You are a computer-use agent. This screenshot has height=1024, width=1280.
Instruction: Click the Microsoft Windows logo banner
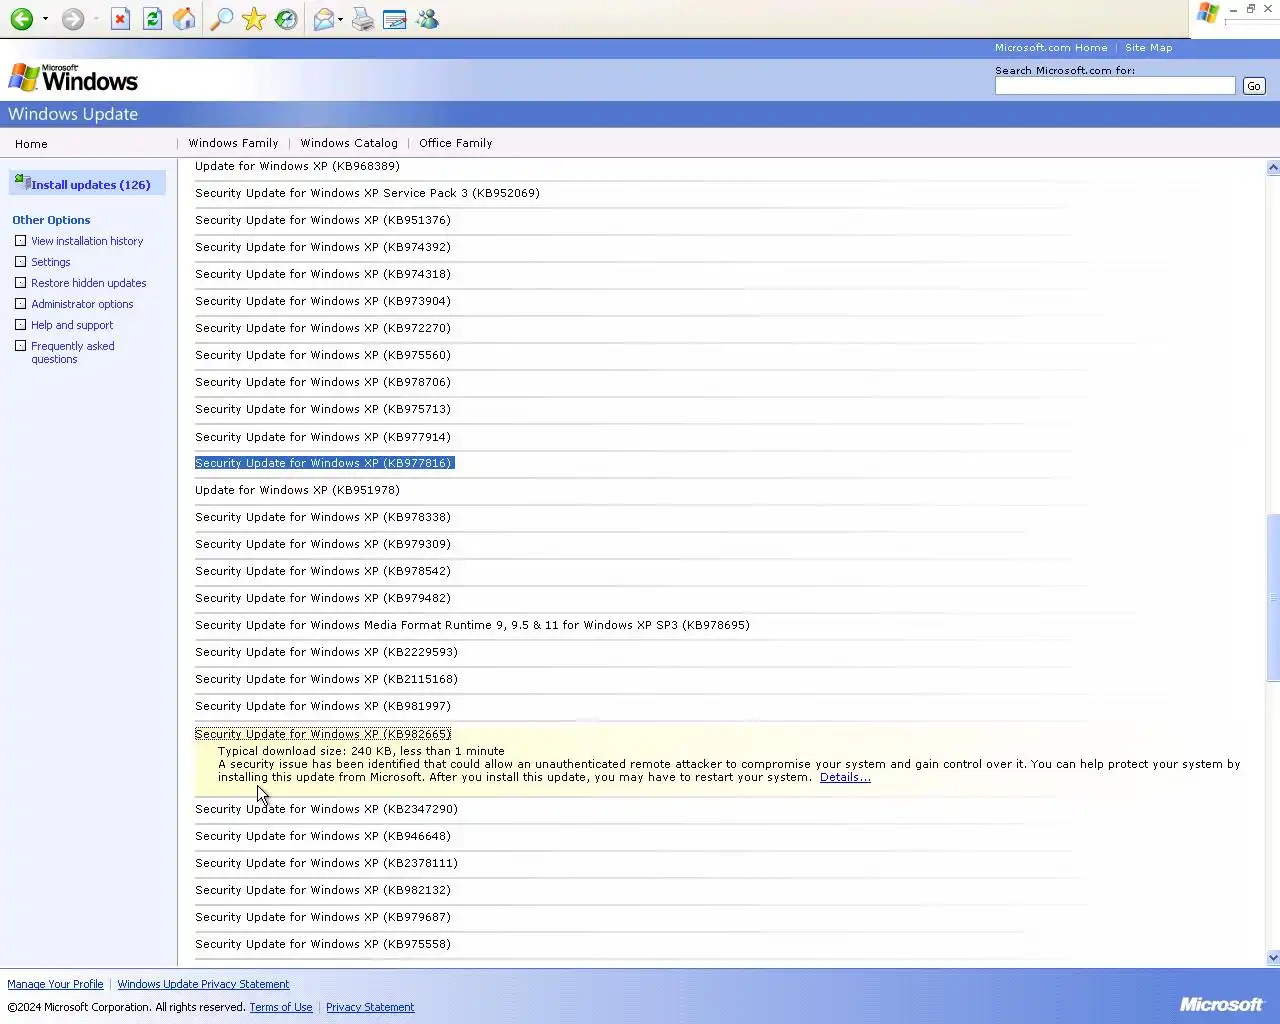pyautogui.click(x=73, y=78)
